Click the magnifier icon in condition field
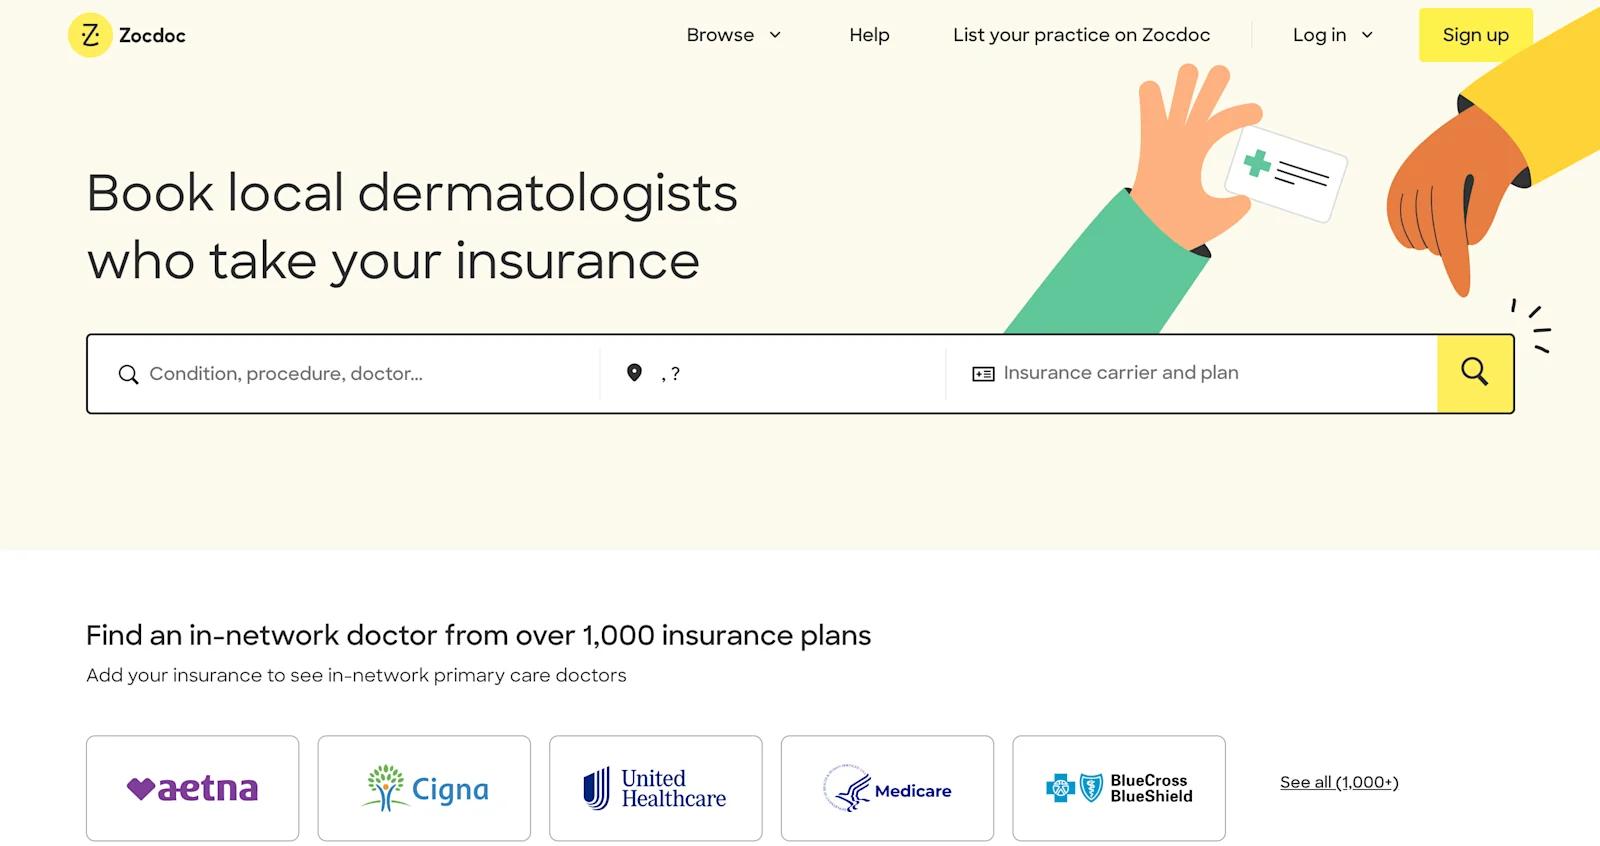1600x846 pixels. click(x=128, y=374)
